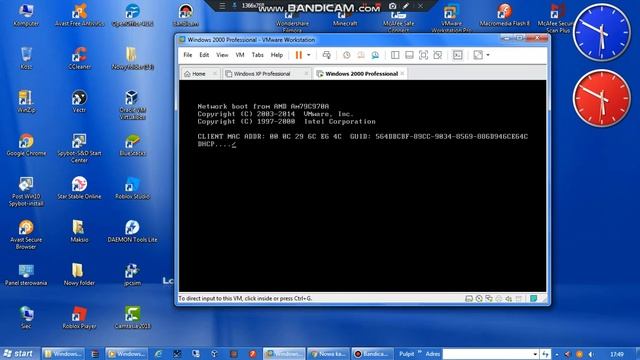The height and width of the screenshot is (360, 640).
Task: Select the Panel sterowania desktop icon
Action: (x=26, y=274)
